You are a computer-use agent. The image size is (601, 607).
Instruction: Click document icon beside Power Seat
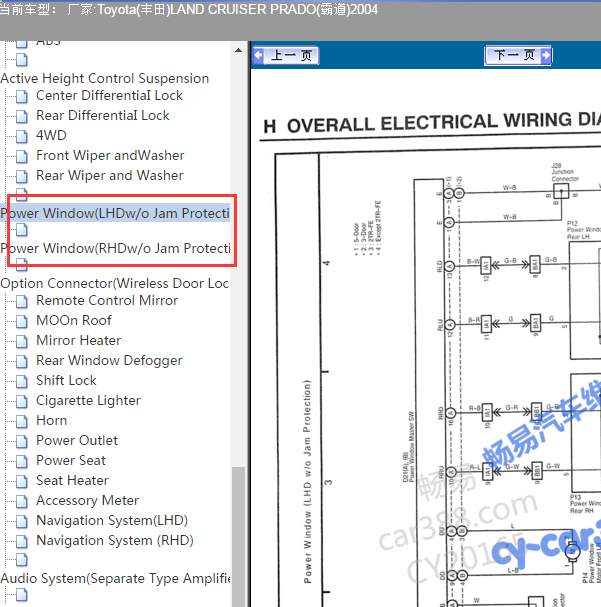pos(22,461)
